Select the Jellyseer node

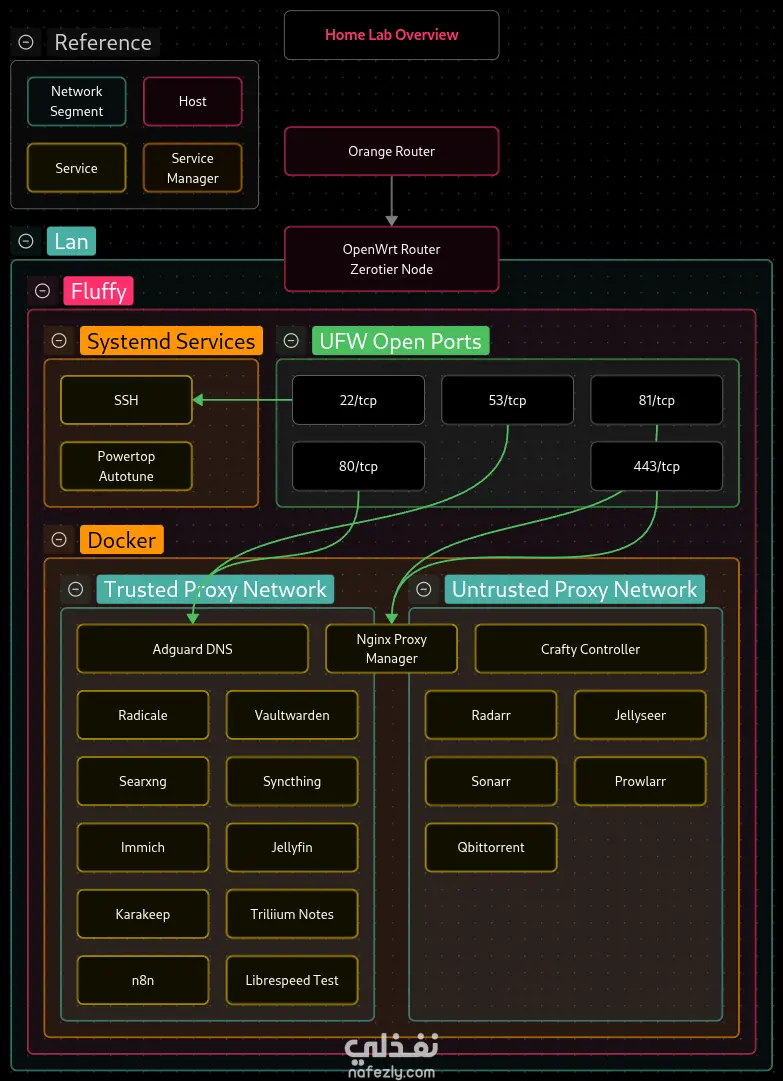[640, 715]
